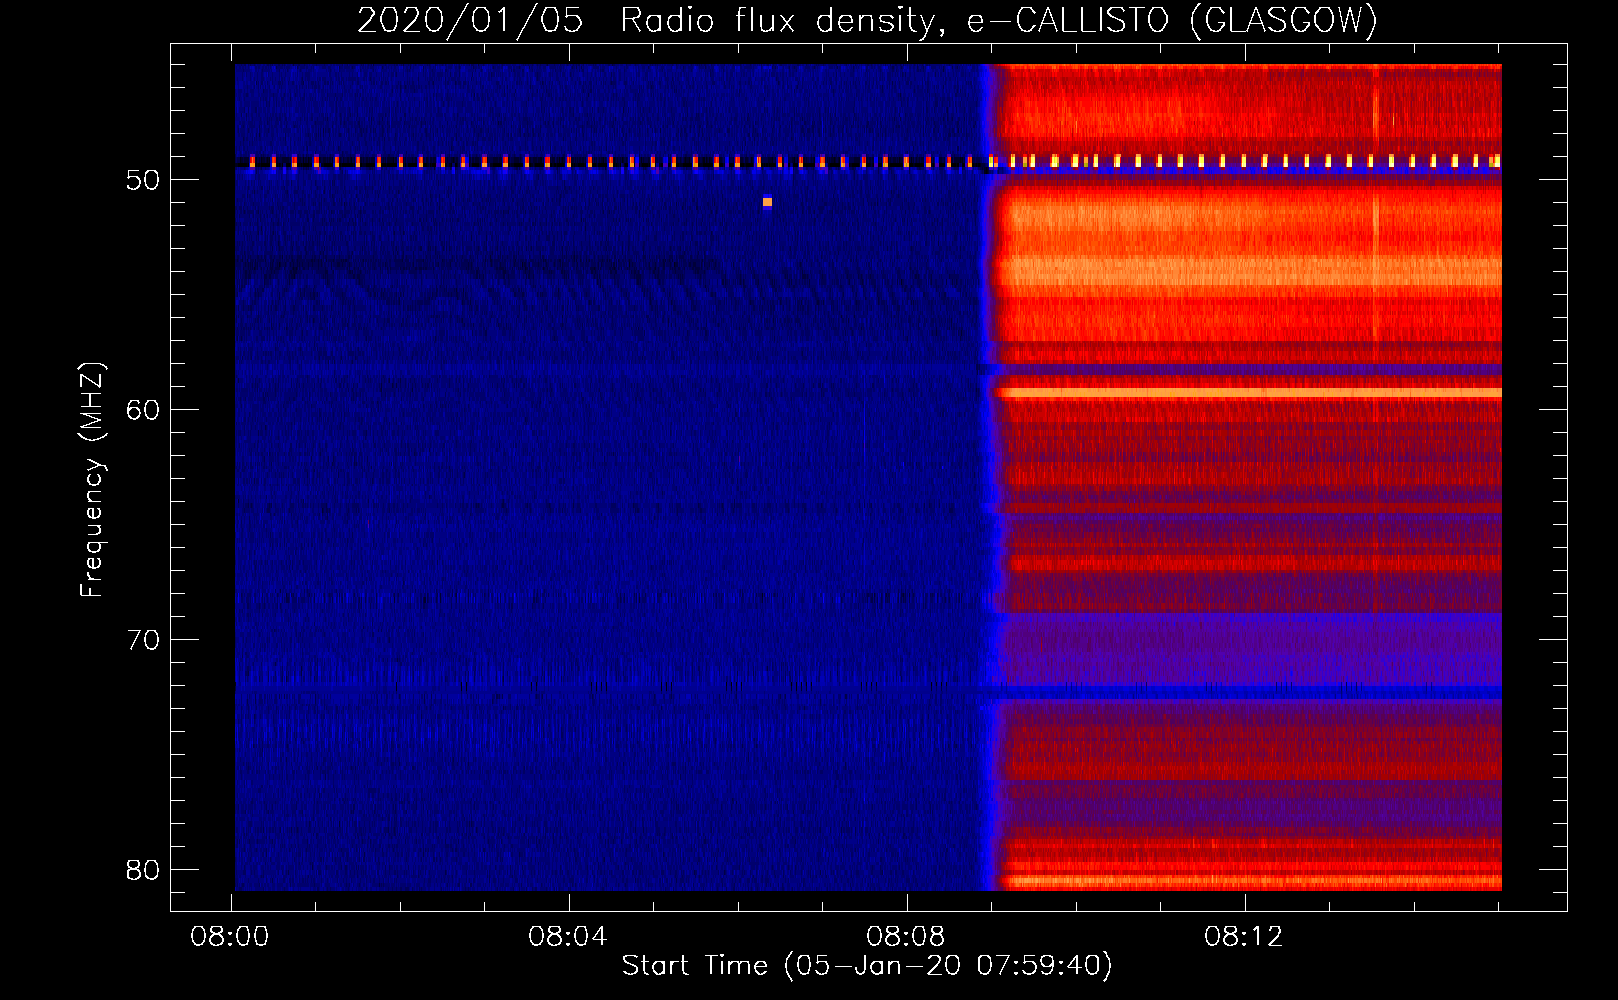Click the 08:08 time tick label

pyautogui.click(x=906, y=937)
